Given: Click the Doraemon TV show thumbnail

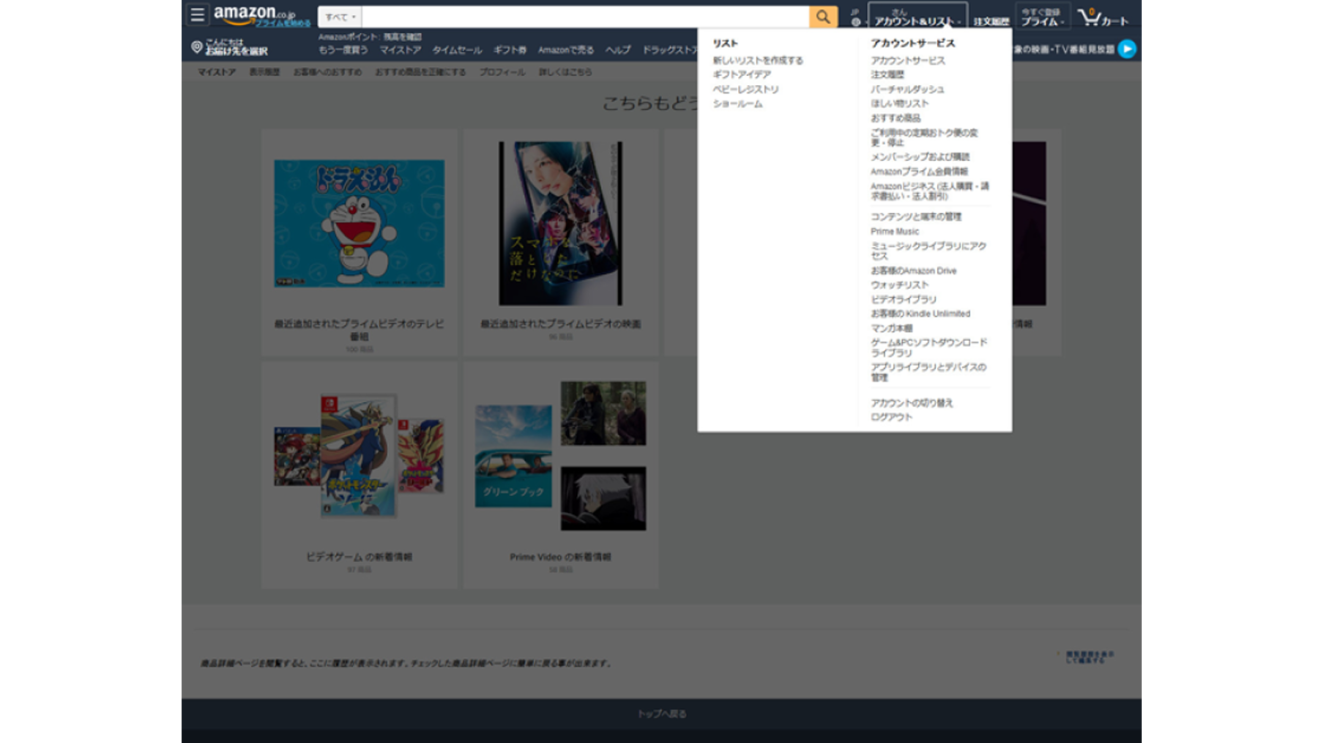Looking at the screenshot, I should [359, 224].
